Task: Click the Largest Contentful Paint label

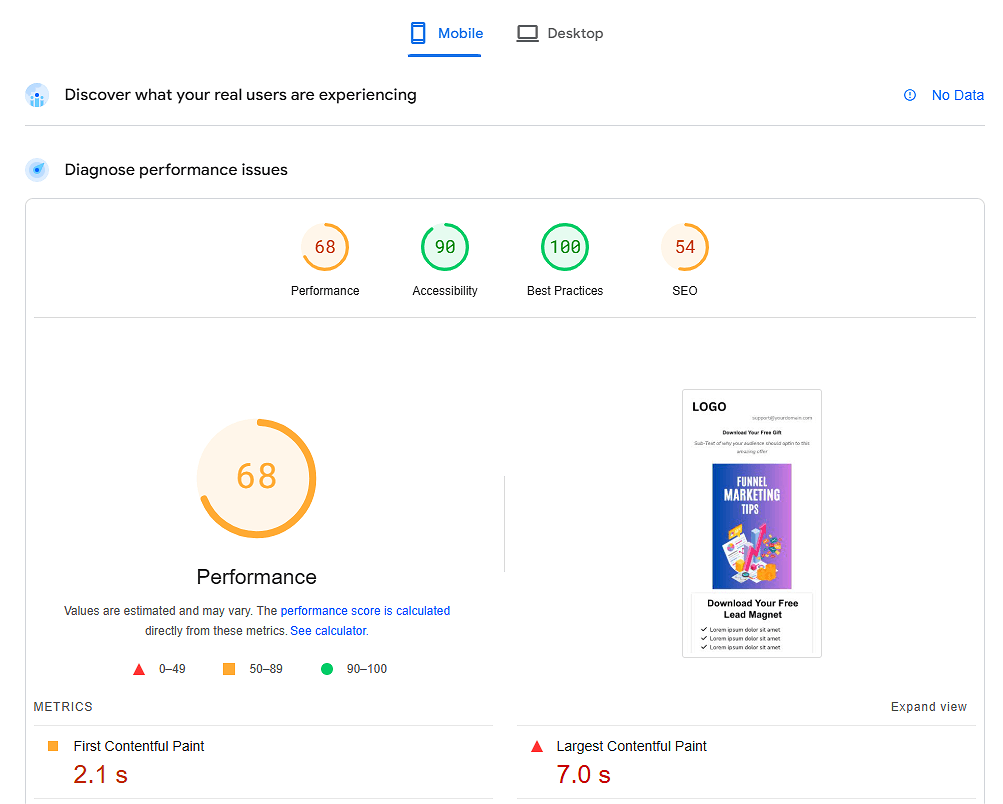Action: pos(631,746)
